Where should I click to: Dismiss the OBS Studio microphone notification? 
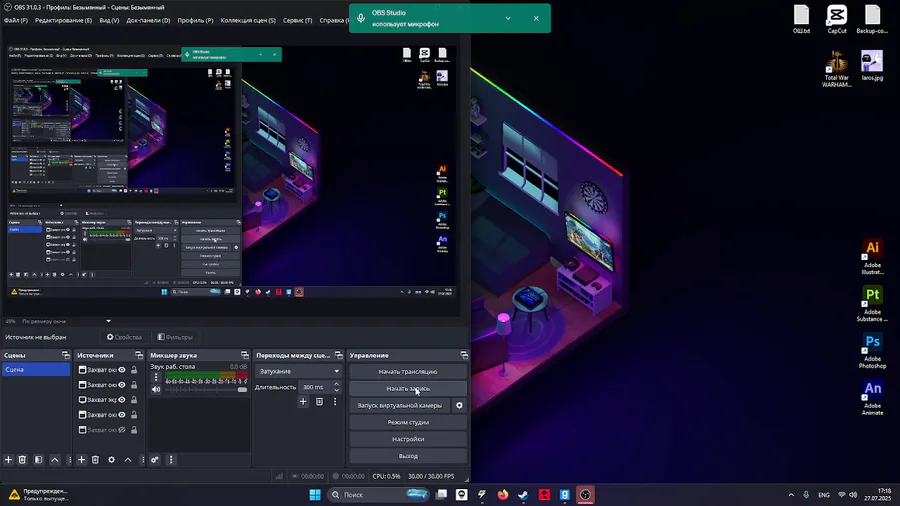pyautogui.click(x=536, y=18)
